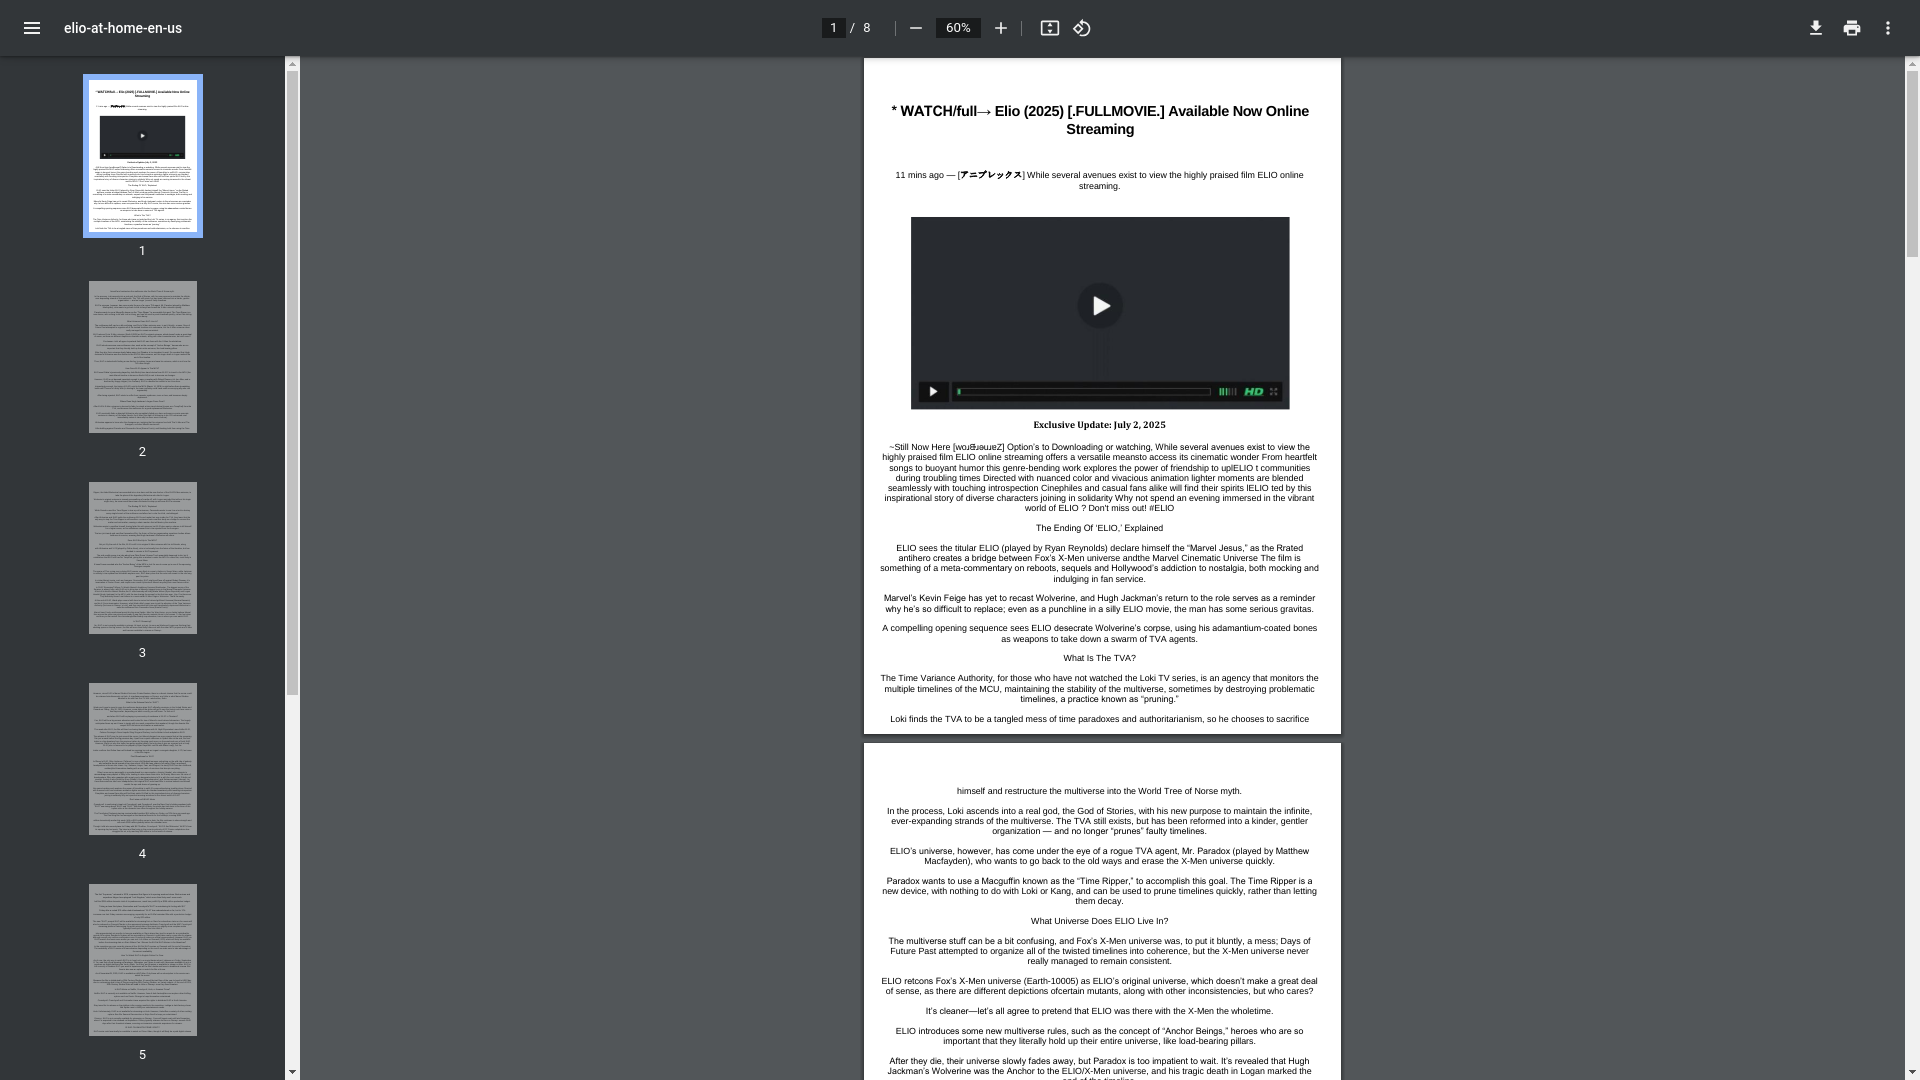Screen dimensions: 1920x1080
Task: Click the video progress bar
Action: [x=1083, y=392]
